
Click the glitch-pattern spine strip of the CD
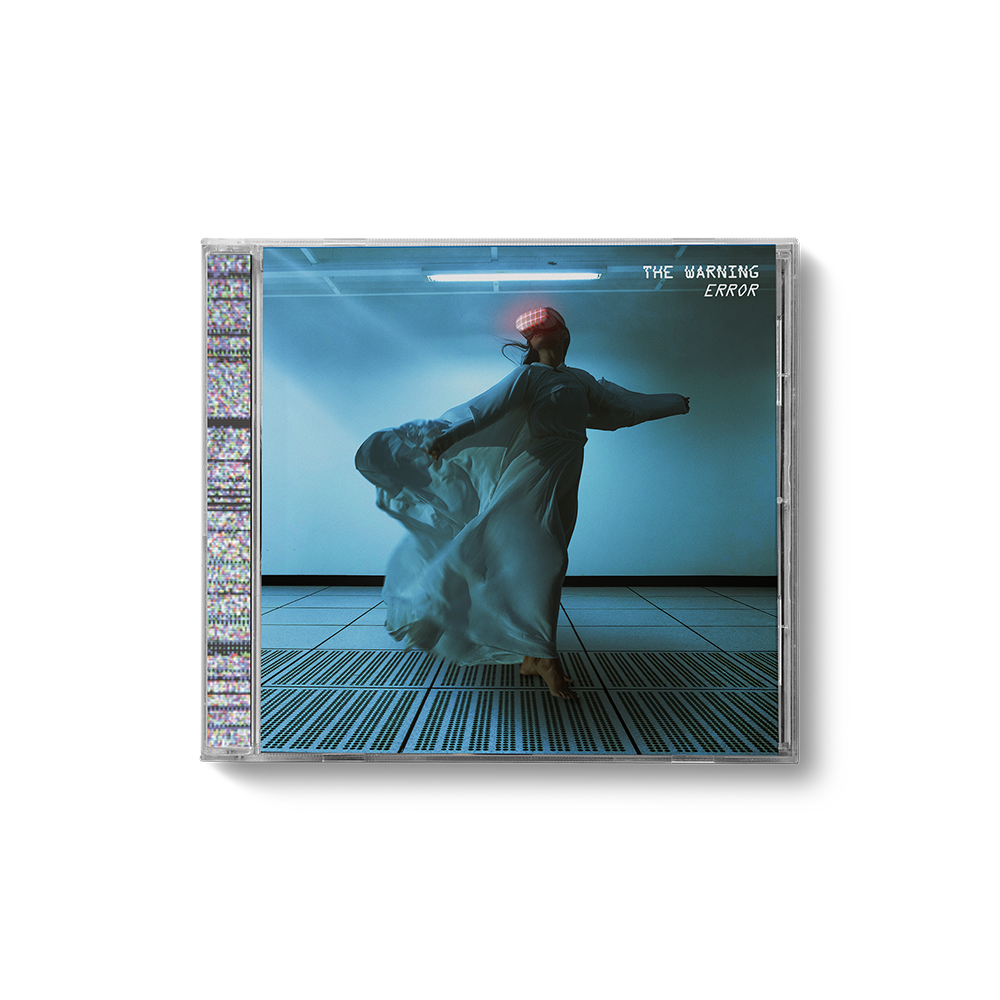pos(228,500)
